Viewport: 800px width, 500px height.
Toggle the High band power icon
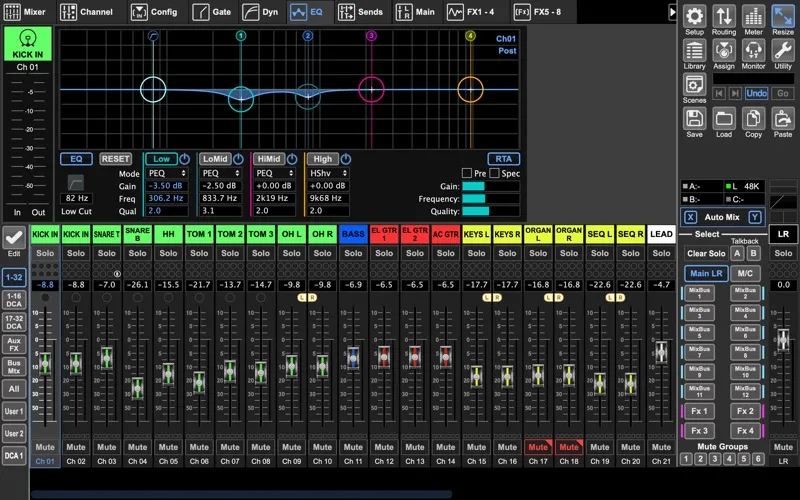point(345,159)
